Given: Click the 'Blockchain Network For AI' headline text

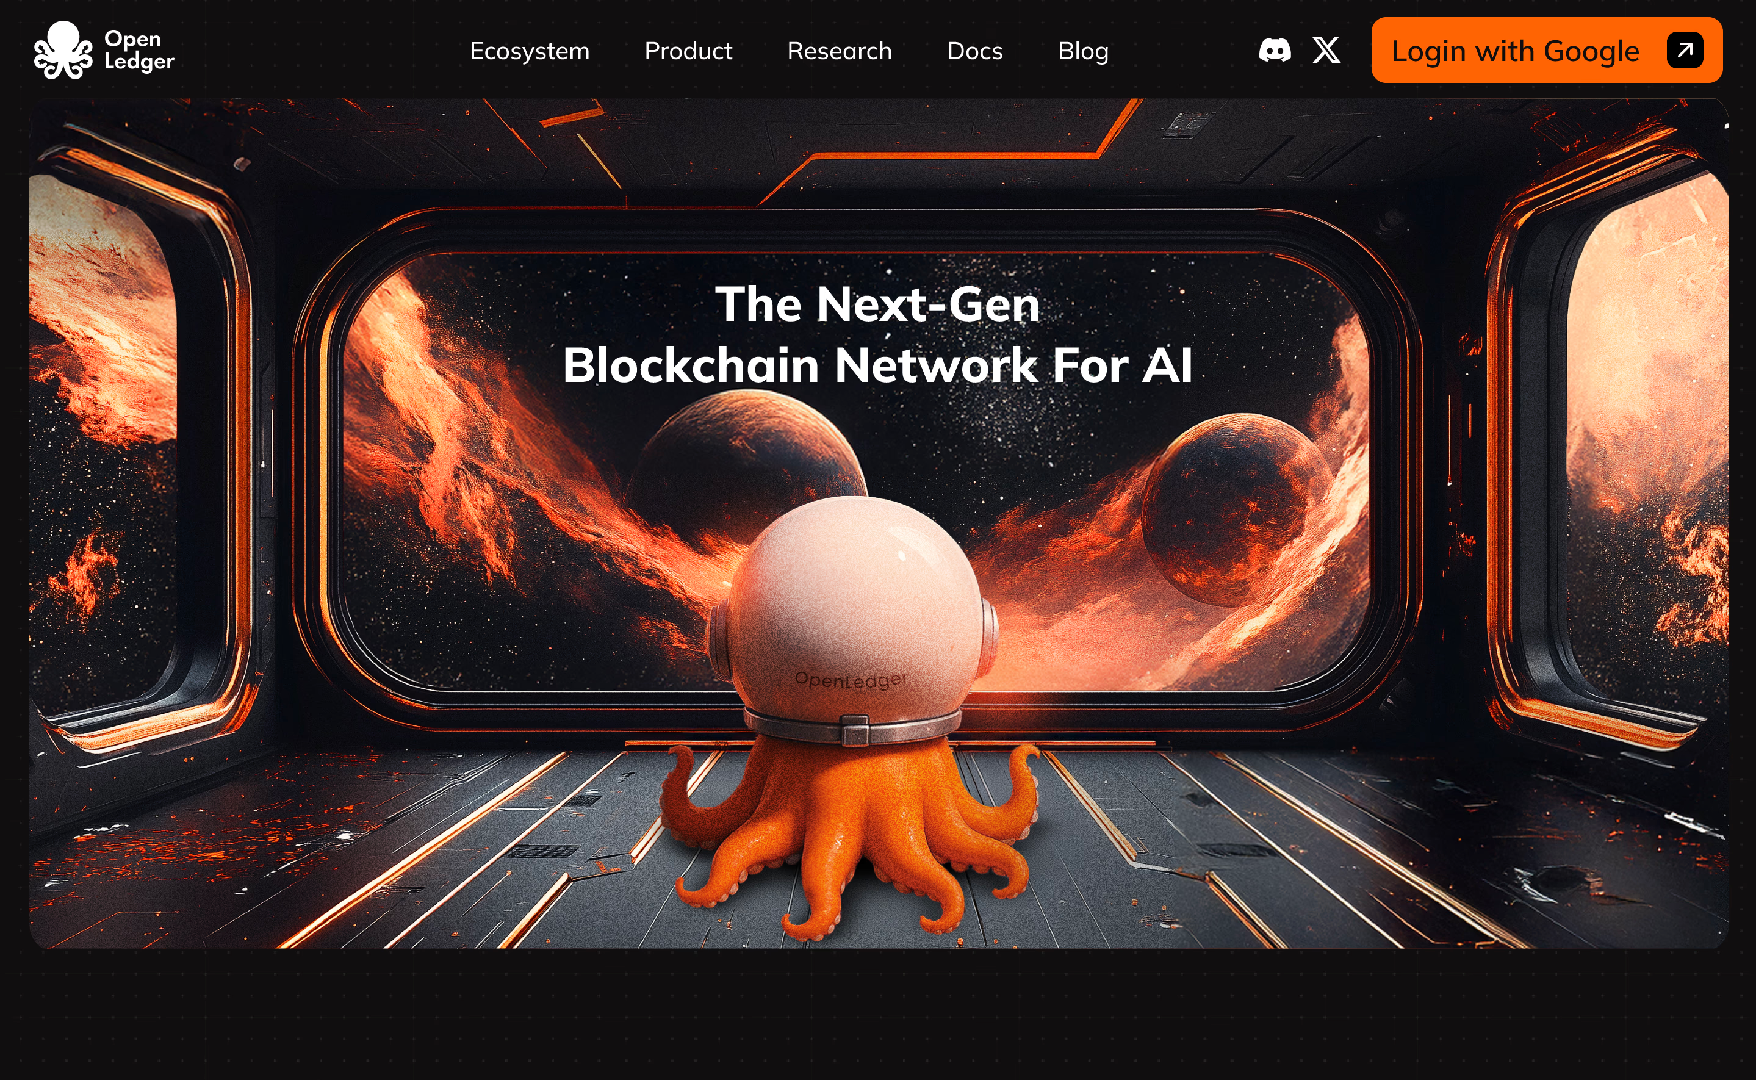Looking at the screenshot, I should point(878,365).
